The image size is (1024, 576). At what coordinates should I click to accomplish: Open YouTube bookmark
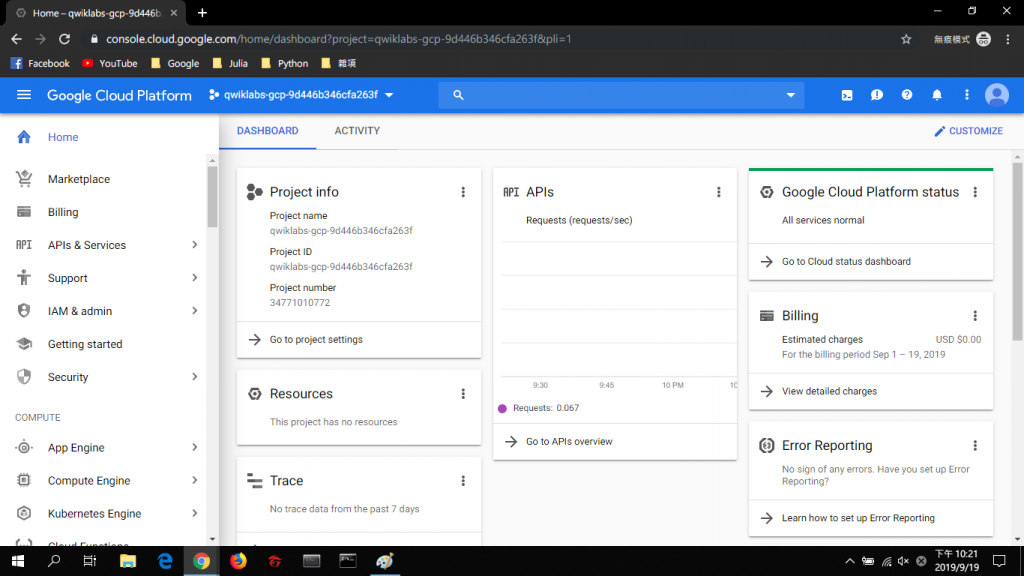[x=110, y=63]
